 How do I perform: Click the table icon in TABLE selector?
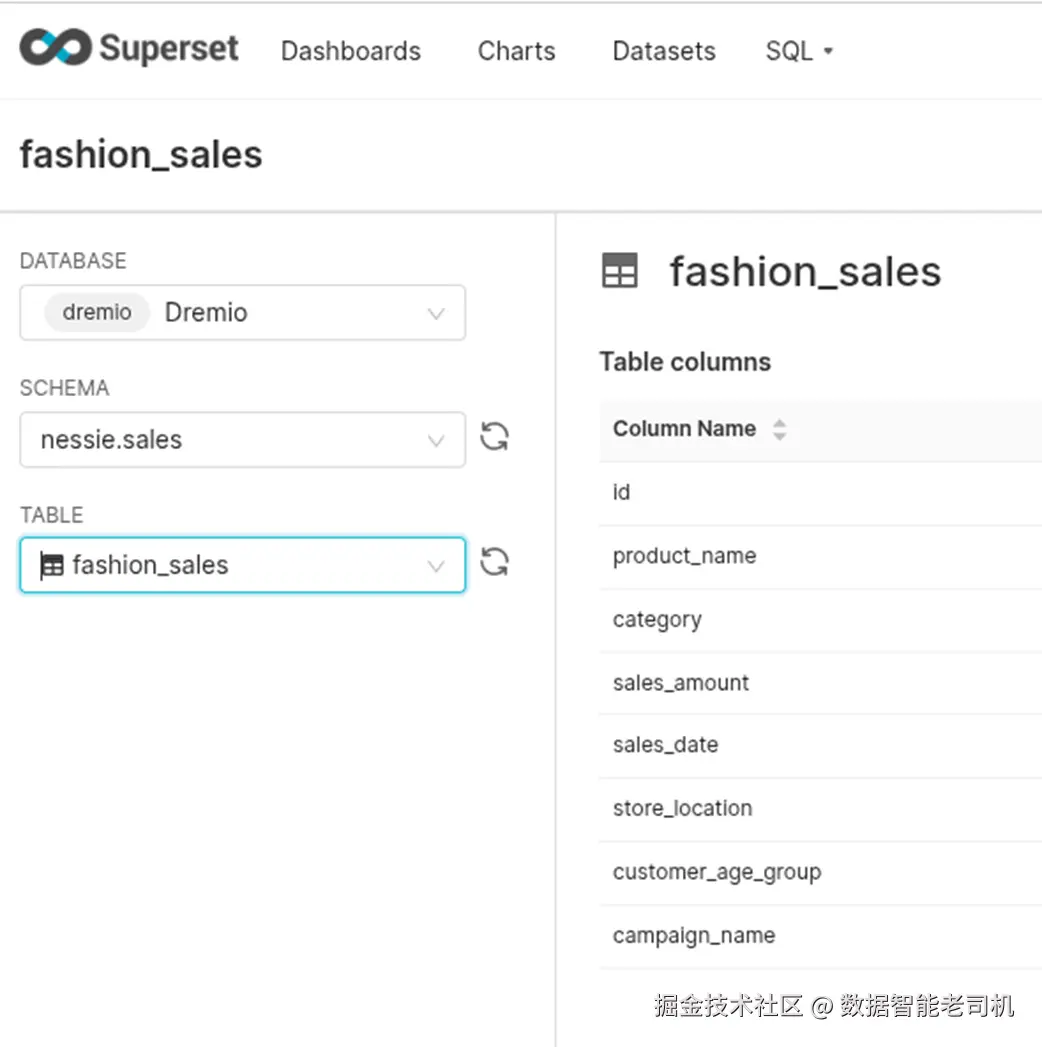(x=52, y=566)
